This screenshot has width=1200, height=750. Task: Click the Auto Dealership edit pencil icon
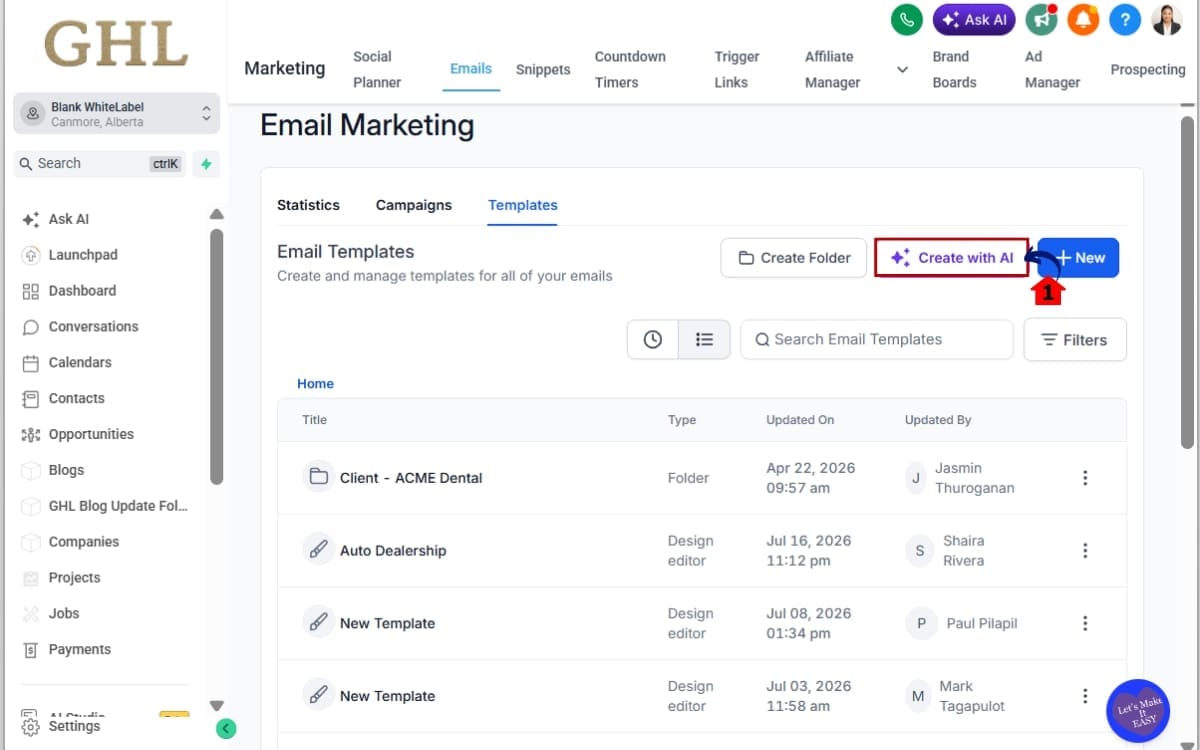[318, 550]
